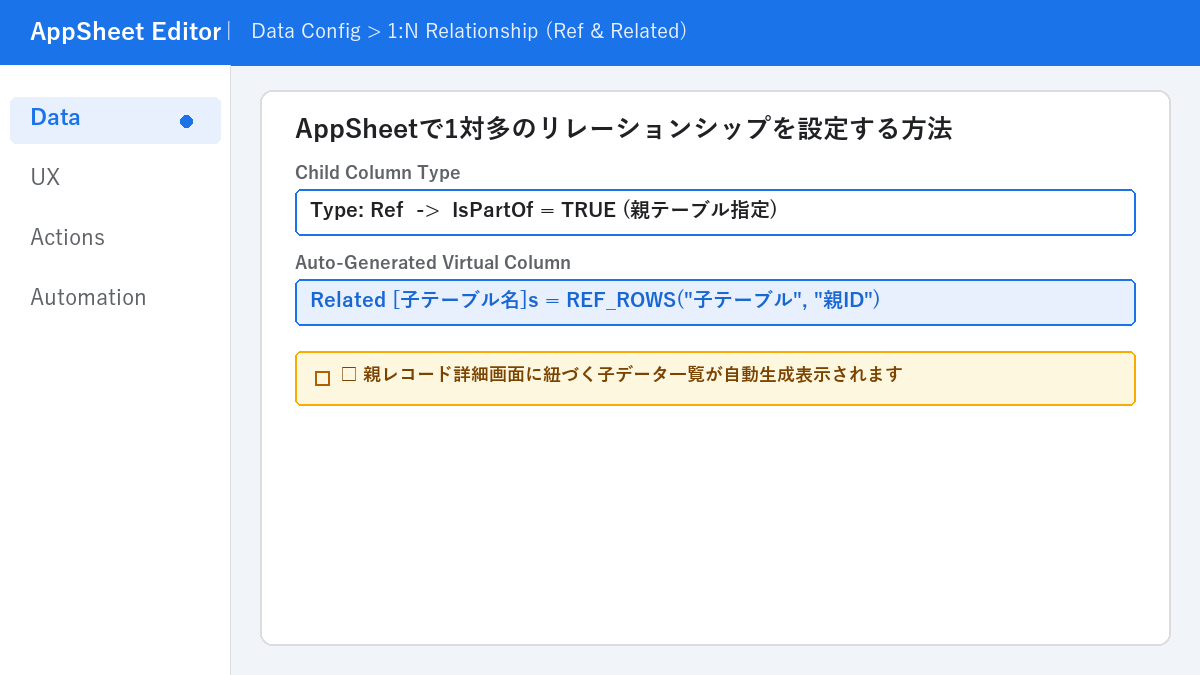
Task: Click the Child Column Type label
Action: tap(378, 173)
